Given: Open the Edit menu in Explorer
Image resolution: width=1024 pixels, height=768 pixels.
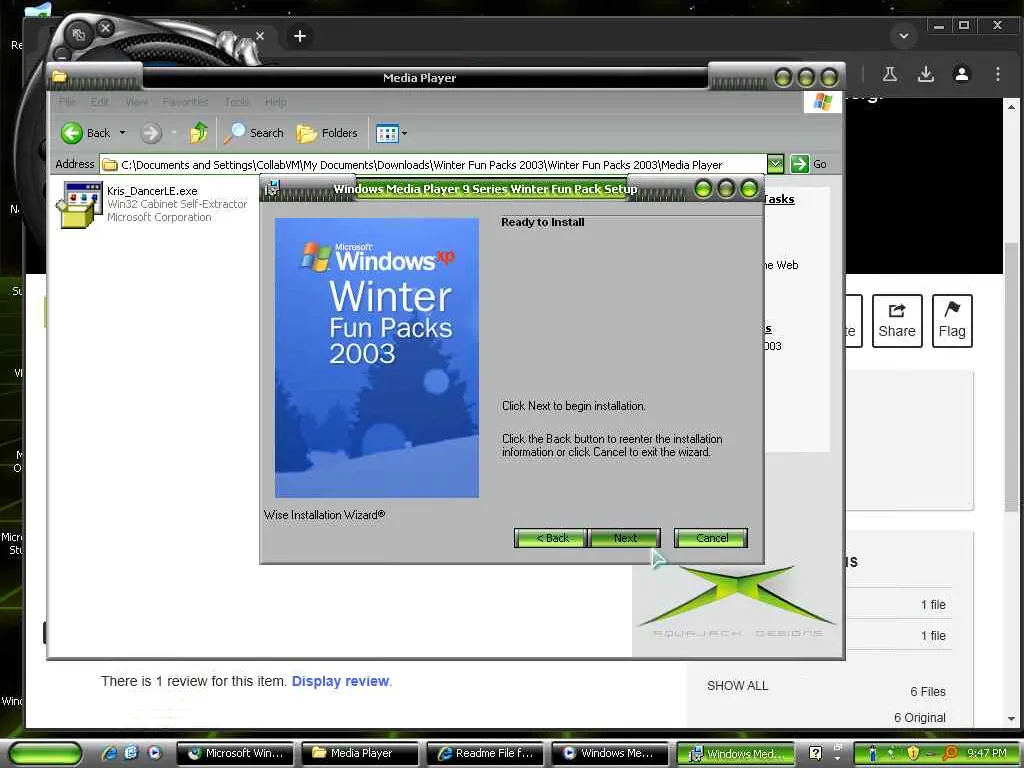Looking at the screenshot, I should point(99,102).
